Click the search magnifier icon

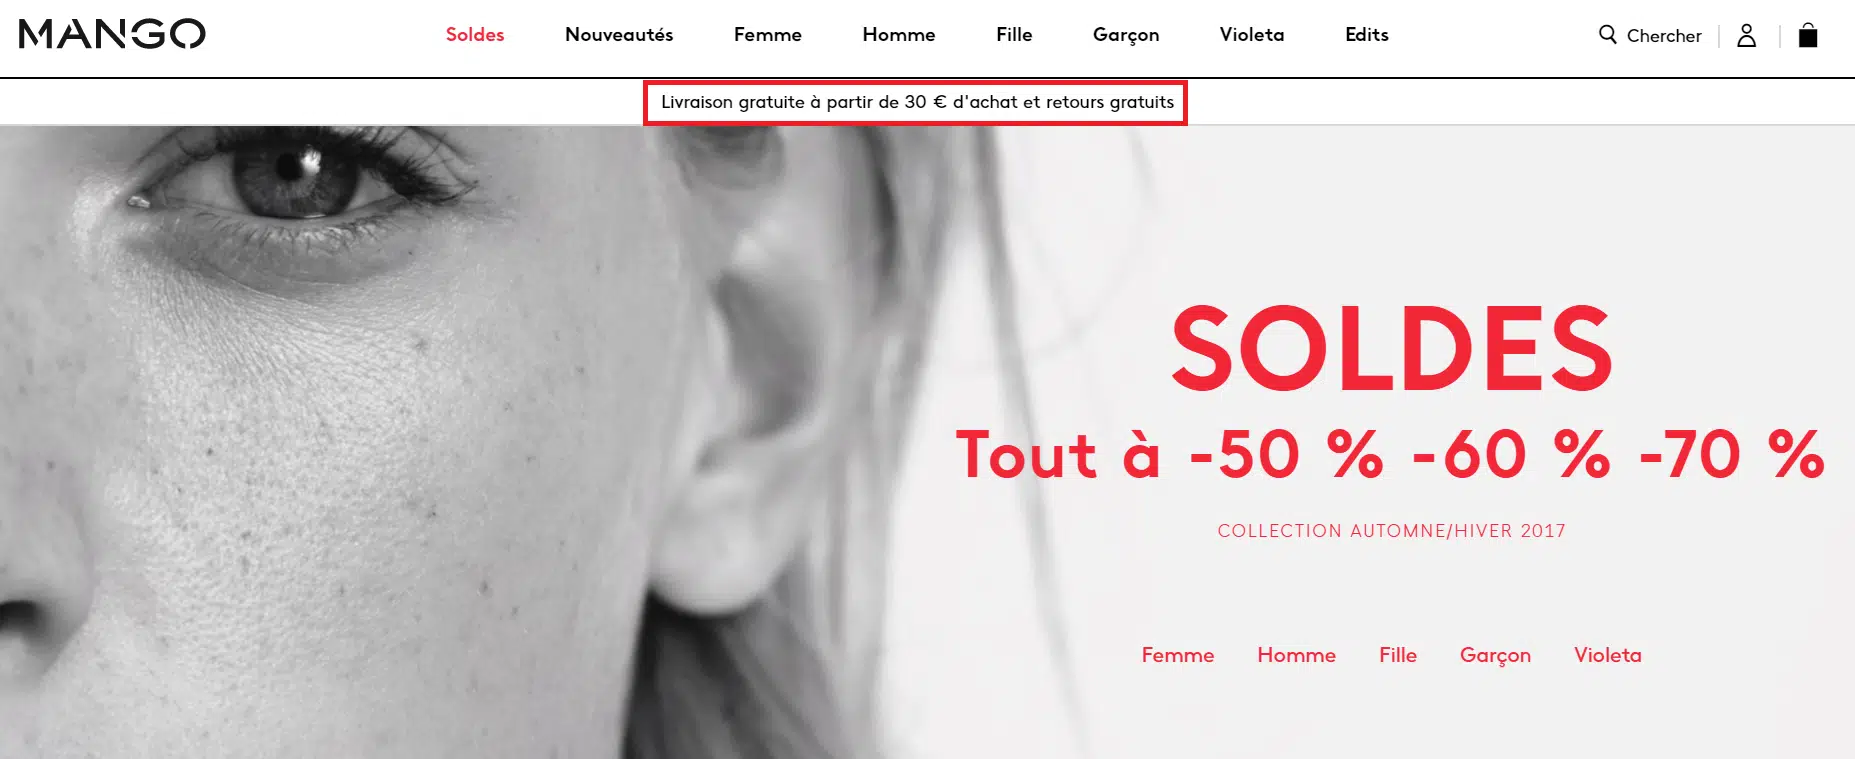coord(1608,35)
